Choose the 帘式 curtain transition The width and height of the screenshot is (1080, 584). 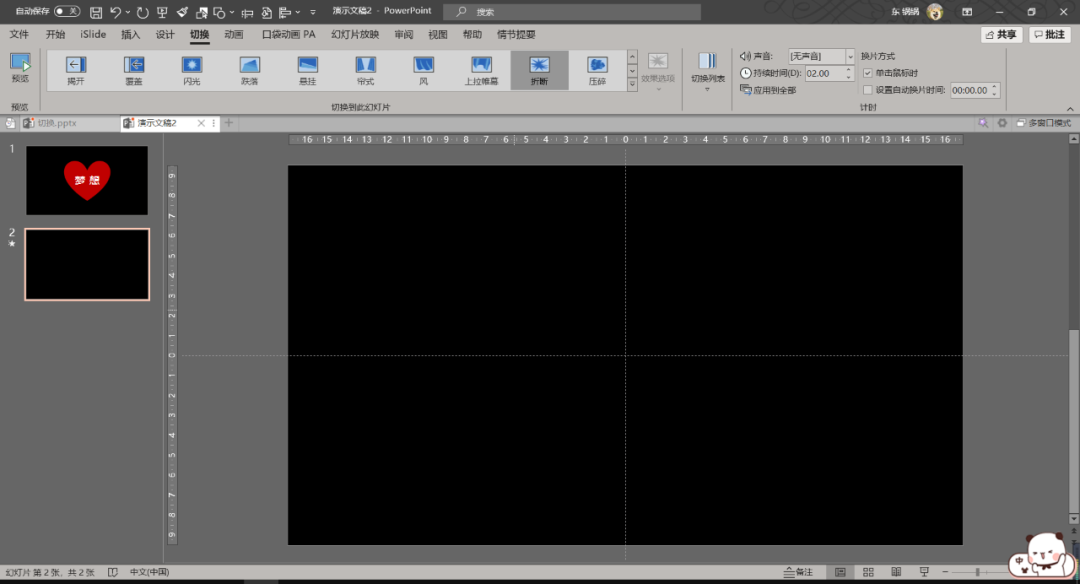[365, 70]
